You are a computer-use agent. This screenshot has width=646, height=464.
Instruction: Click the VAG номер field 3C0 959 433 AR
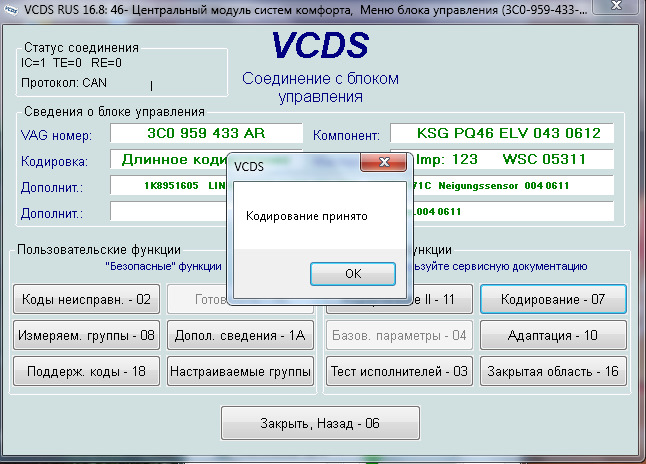[206, 133]
